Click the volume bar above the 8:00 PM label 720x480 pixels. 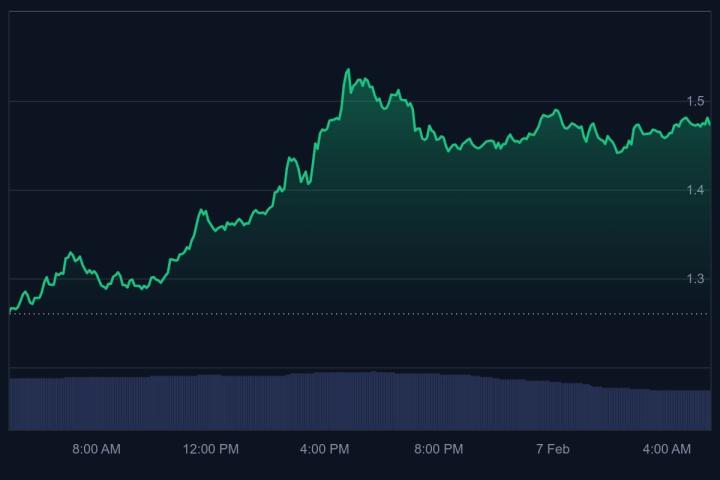click(439, 402)
